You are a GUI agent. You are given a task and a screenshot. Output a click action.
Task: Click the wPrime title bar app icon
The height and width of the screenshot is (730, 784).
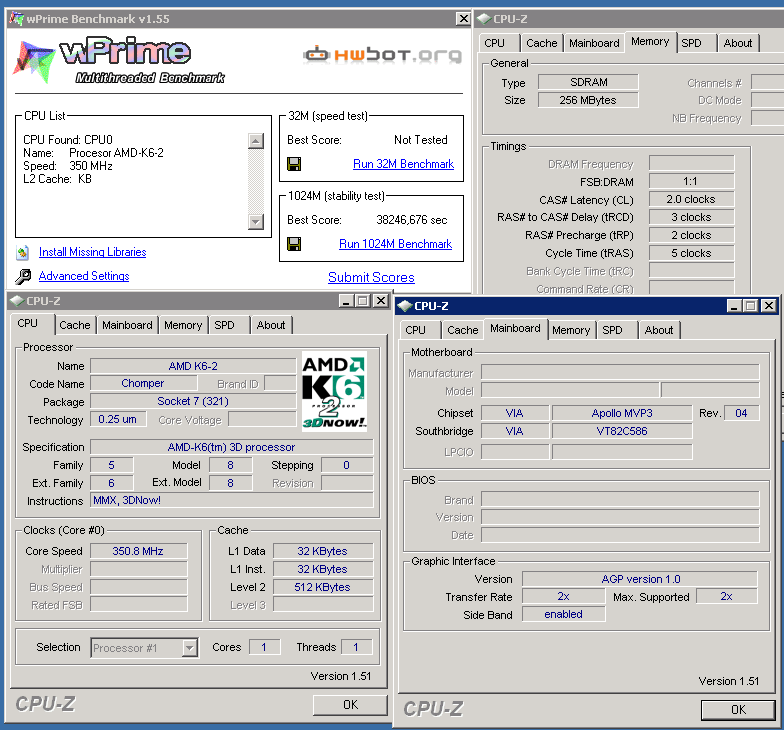click(16, 19)
